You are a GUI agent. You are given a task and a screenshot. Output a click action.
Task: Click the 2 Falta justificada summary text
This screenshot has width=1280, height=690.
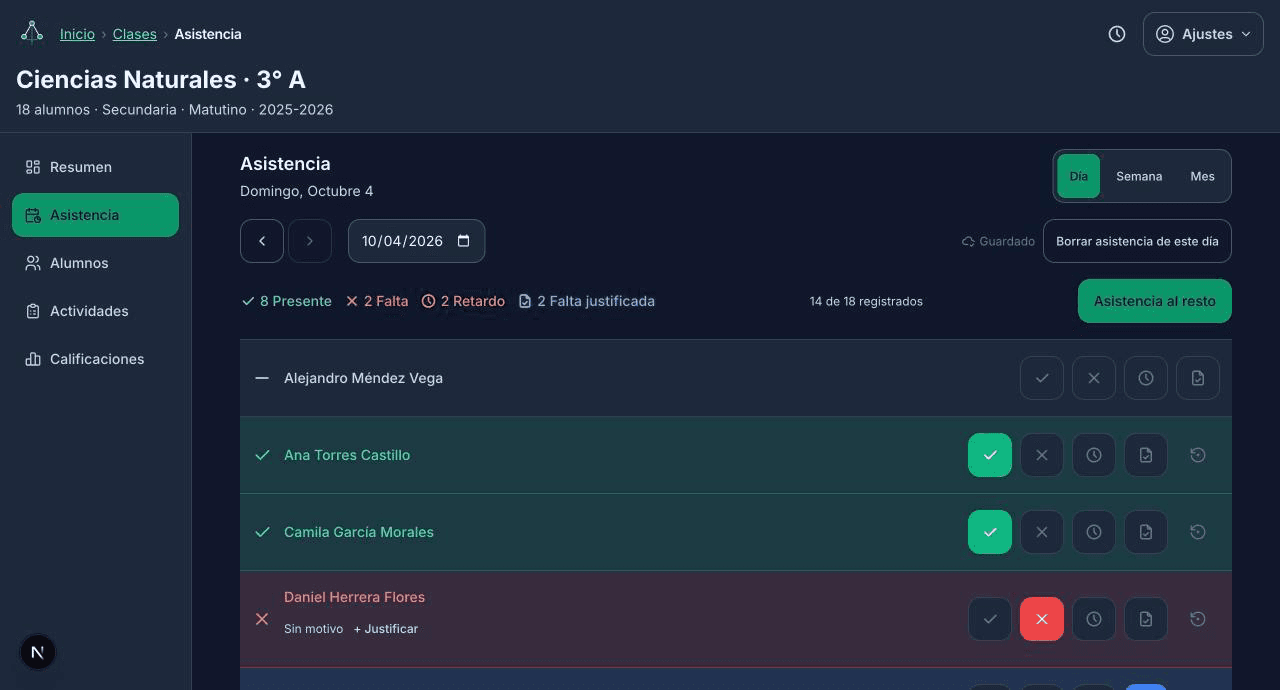[586, 301]
